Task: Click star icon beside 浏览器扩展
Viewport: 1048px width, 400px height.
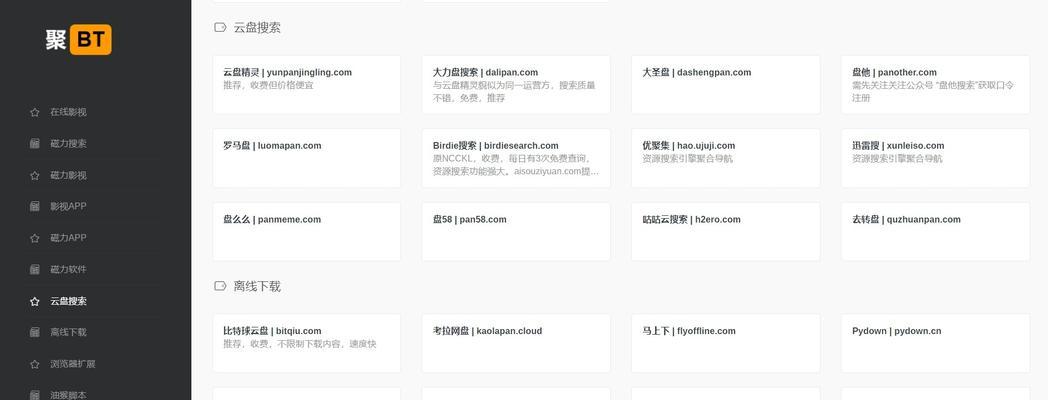Action: (x=35, y=365)
